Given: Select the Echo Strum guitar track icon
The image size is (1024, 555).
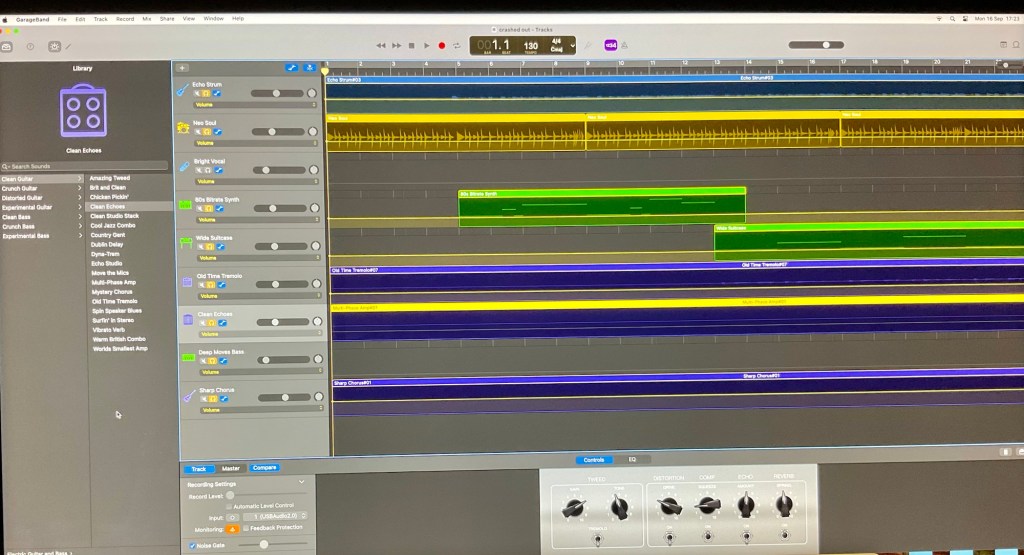Looking at the screenshot, I should [183, 90].
